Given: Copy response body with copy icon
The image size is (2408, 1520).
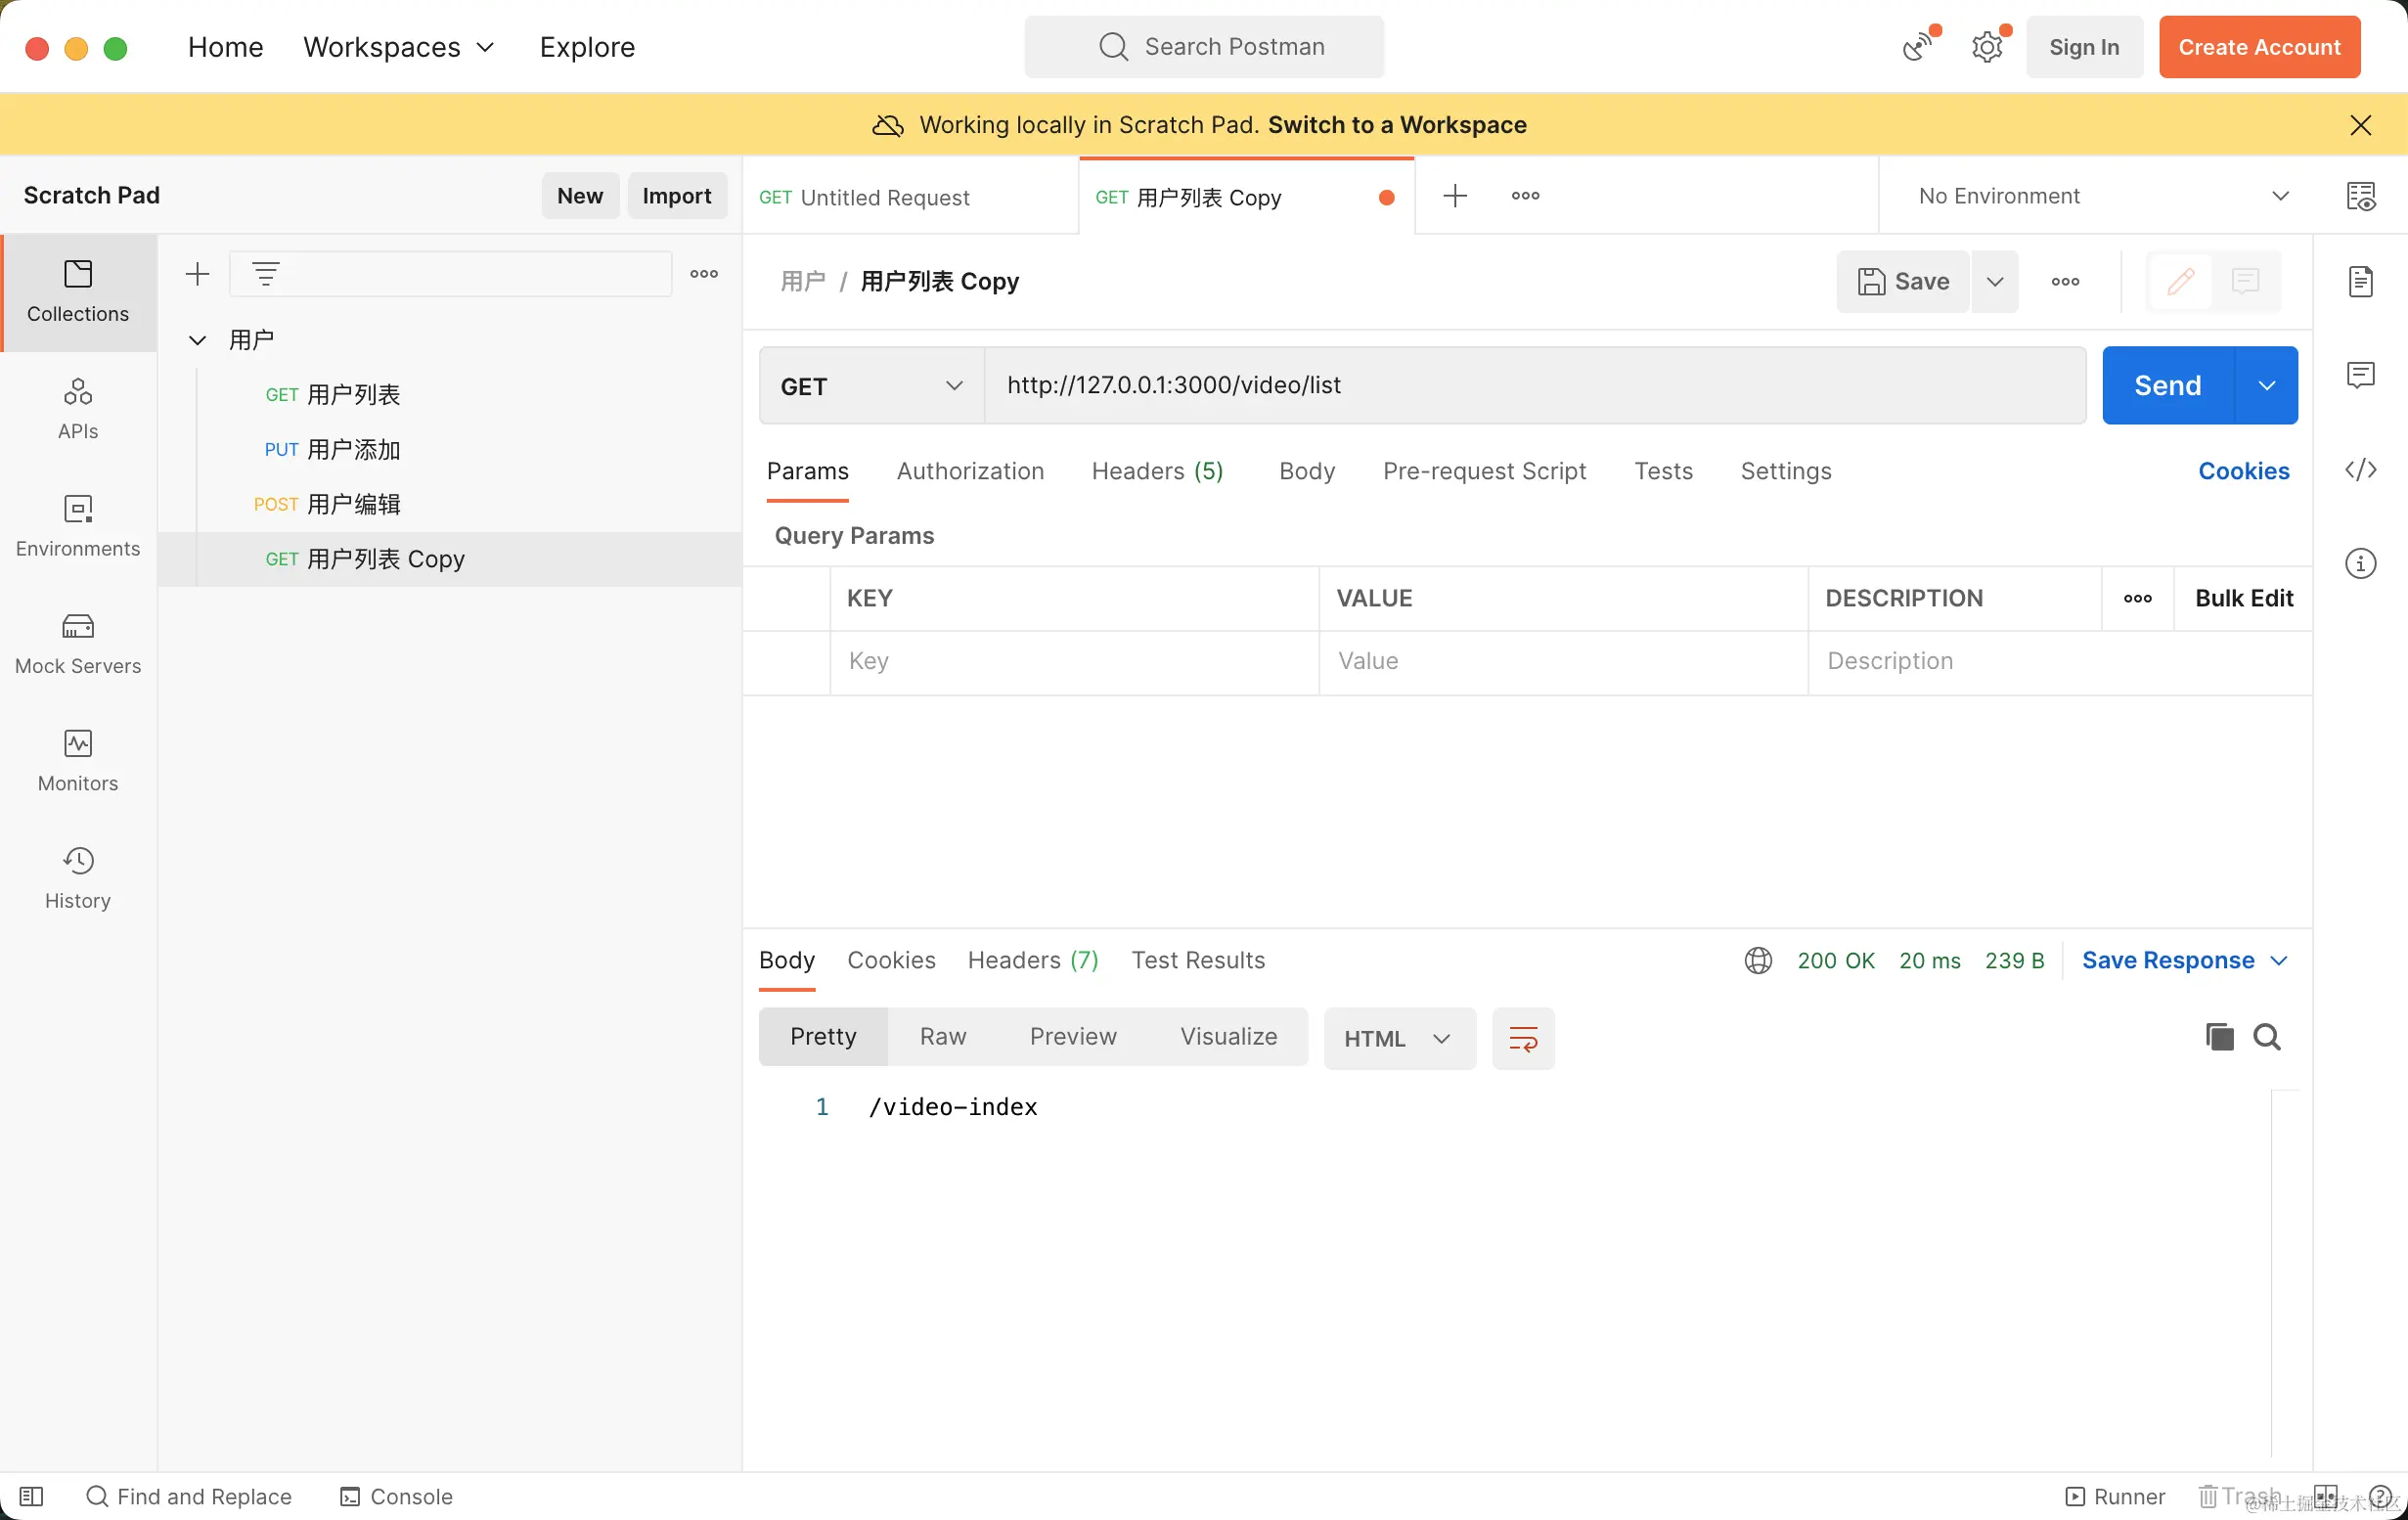Looking at the screenshot, I should coord(2219,1037).
